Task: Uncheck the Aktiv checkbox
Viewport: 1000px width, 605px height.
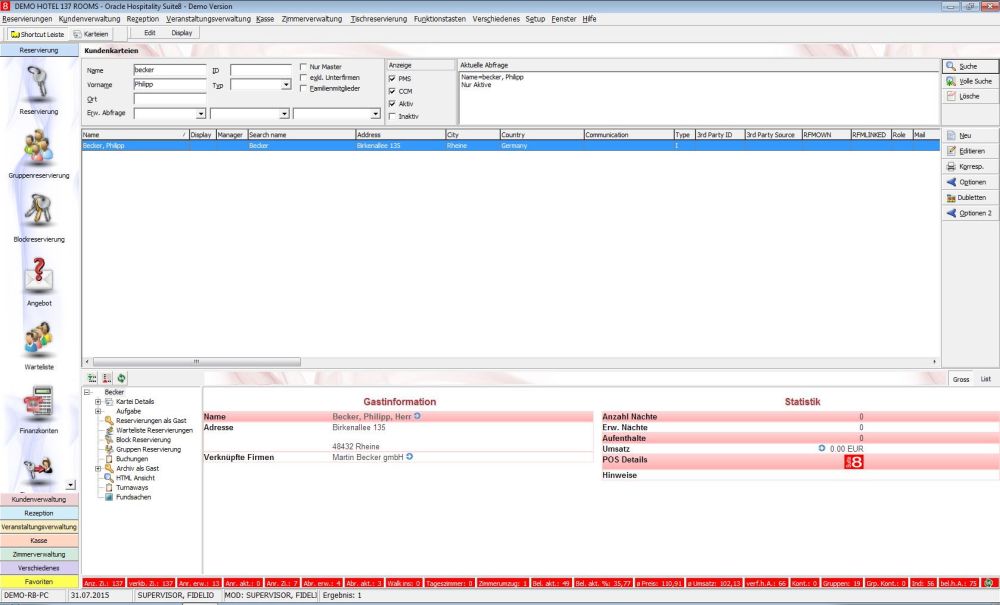Action: pos(392,103)
